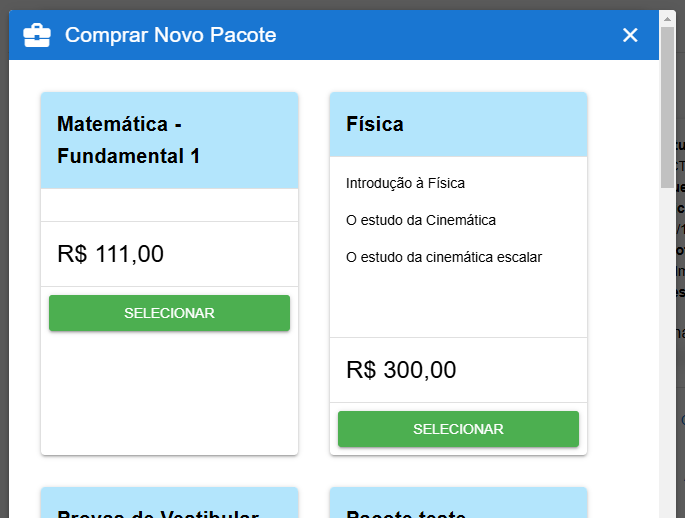Click empty space below Física topic list
Image resolution: width=685 pixels, height=518 pixels.
coord(458,305)
